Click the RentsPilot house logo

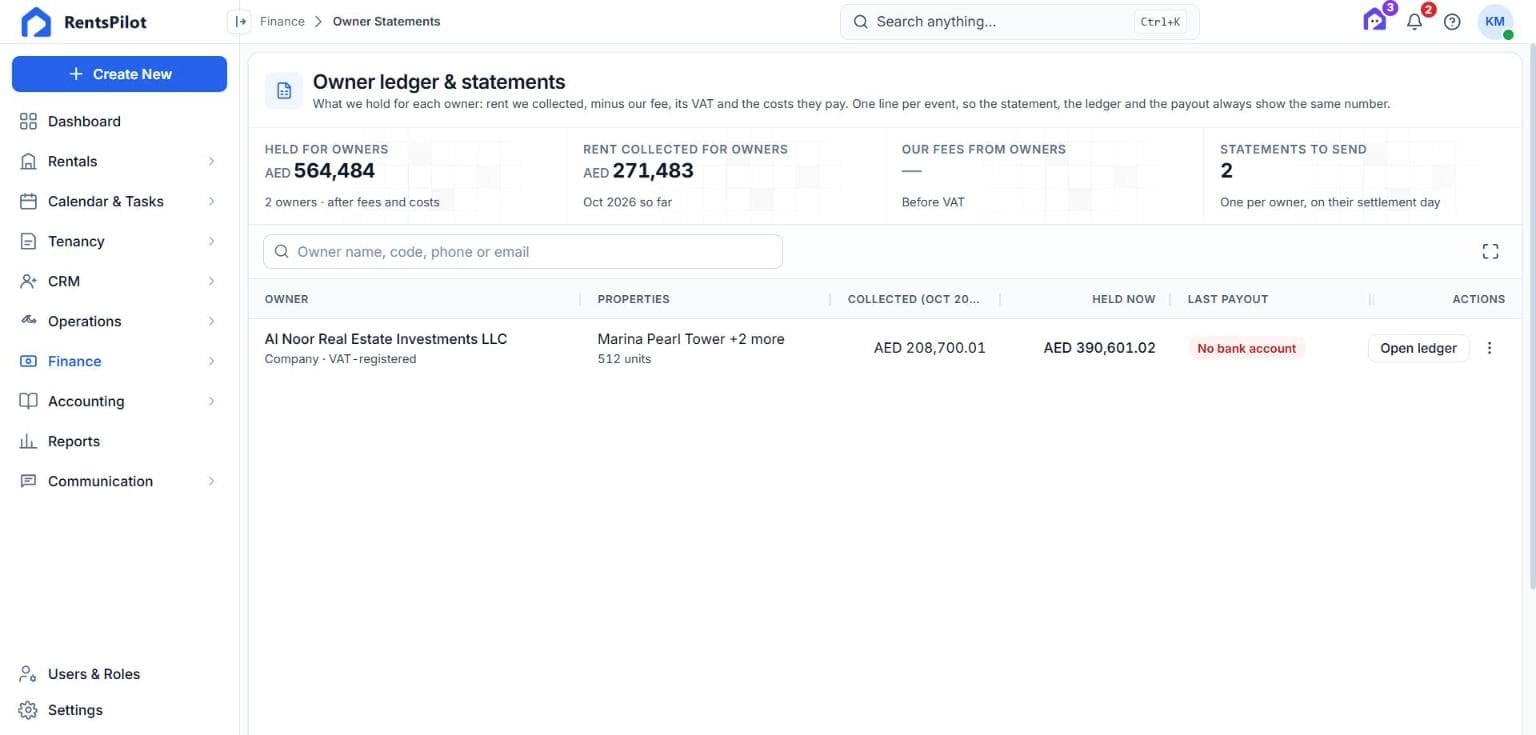(36, 22)
